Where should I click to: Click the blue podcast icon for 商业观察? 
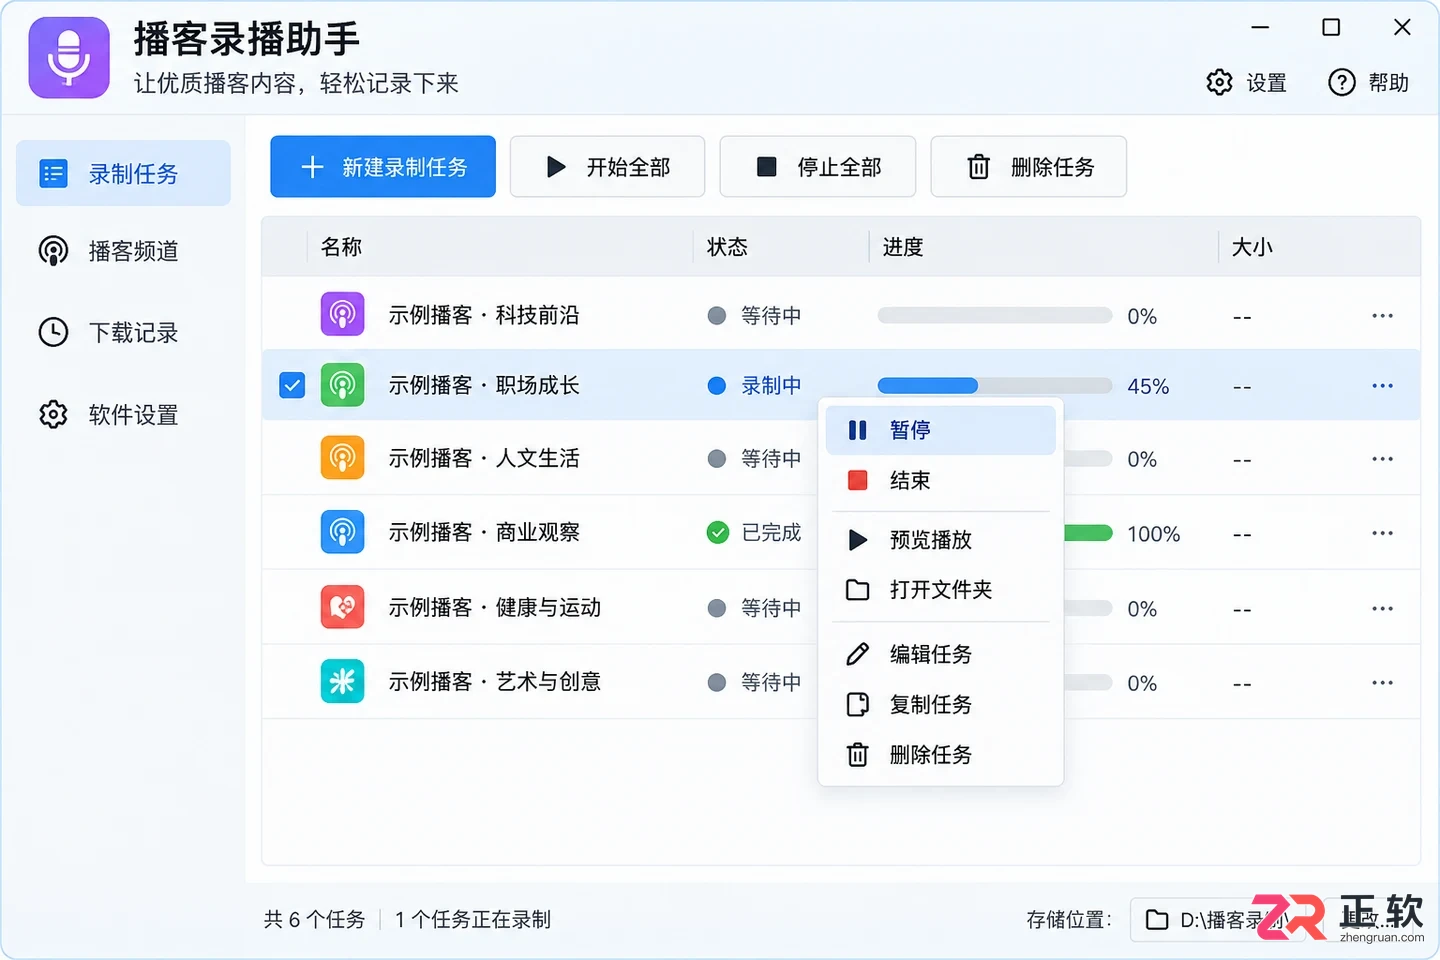(x=342, y=532)
